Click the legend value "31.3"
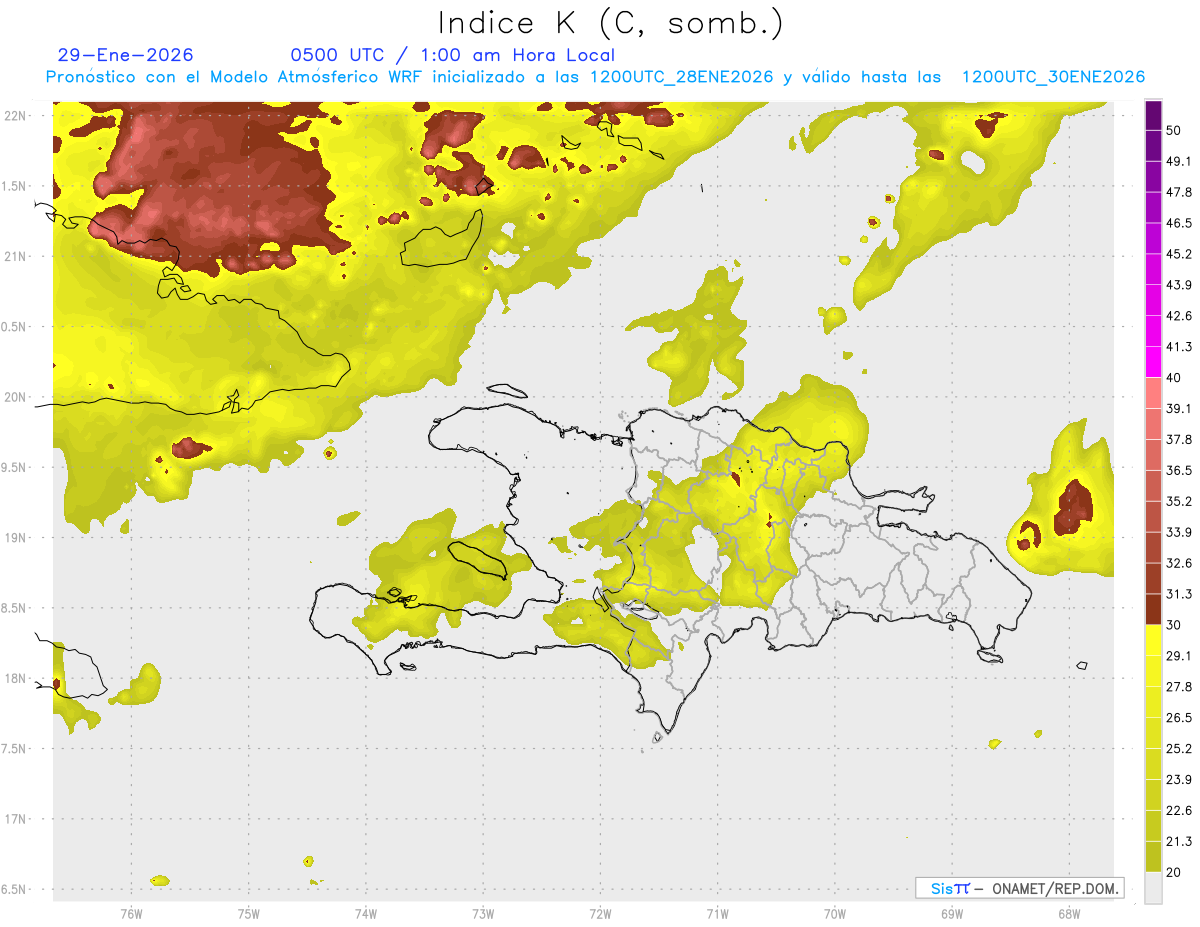Viewport: 1200px width, 927px height. (x=1179, y=594)
